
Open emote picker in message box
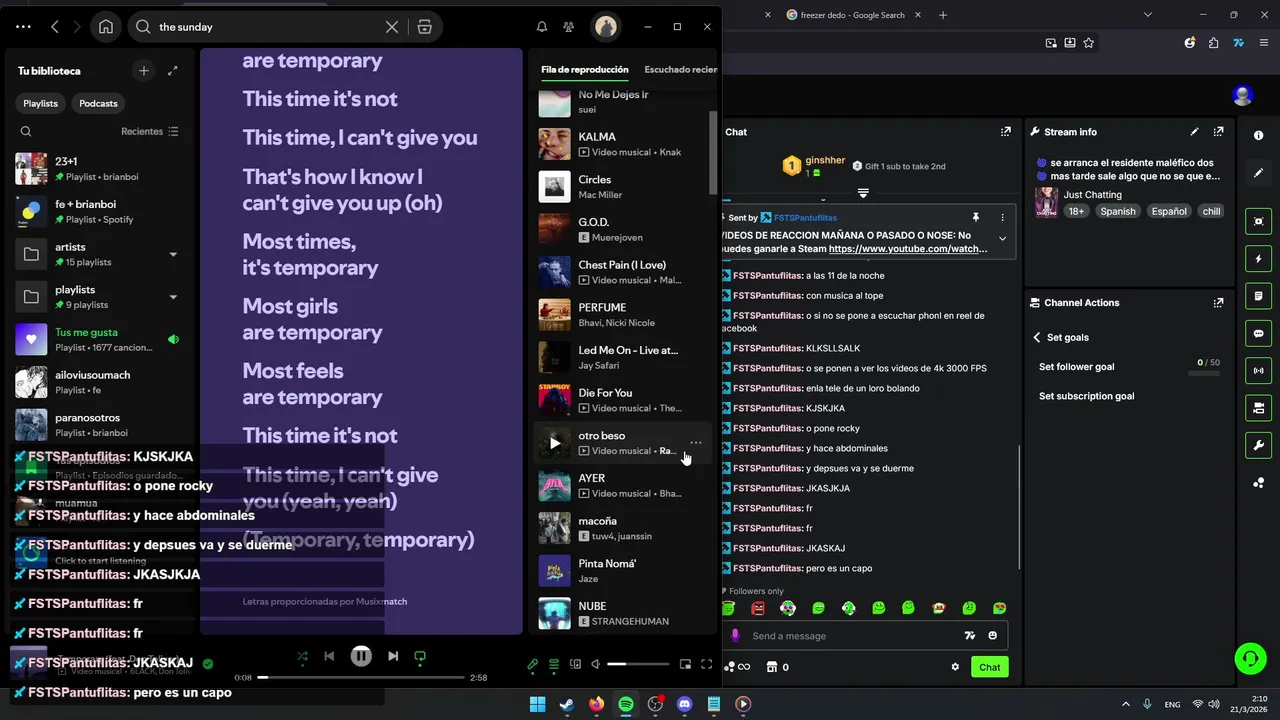992,635
